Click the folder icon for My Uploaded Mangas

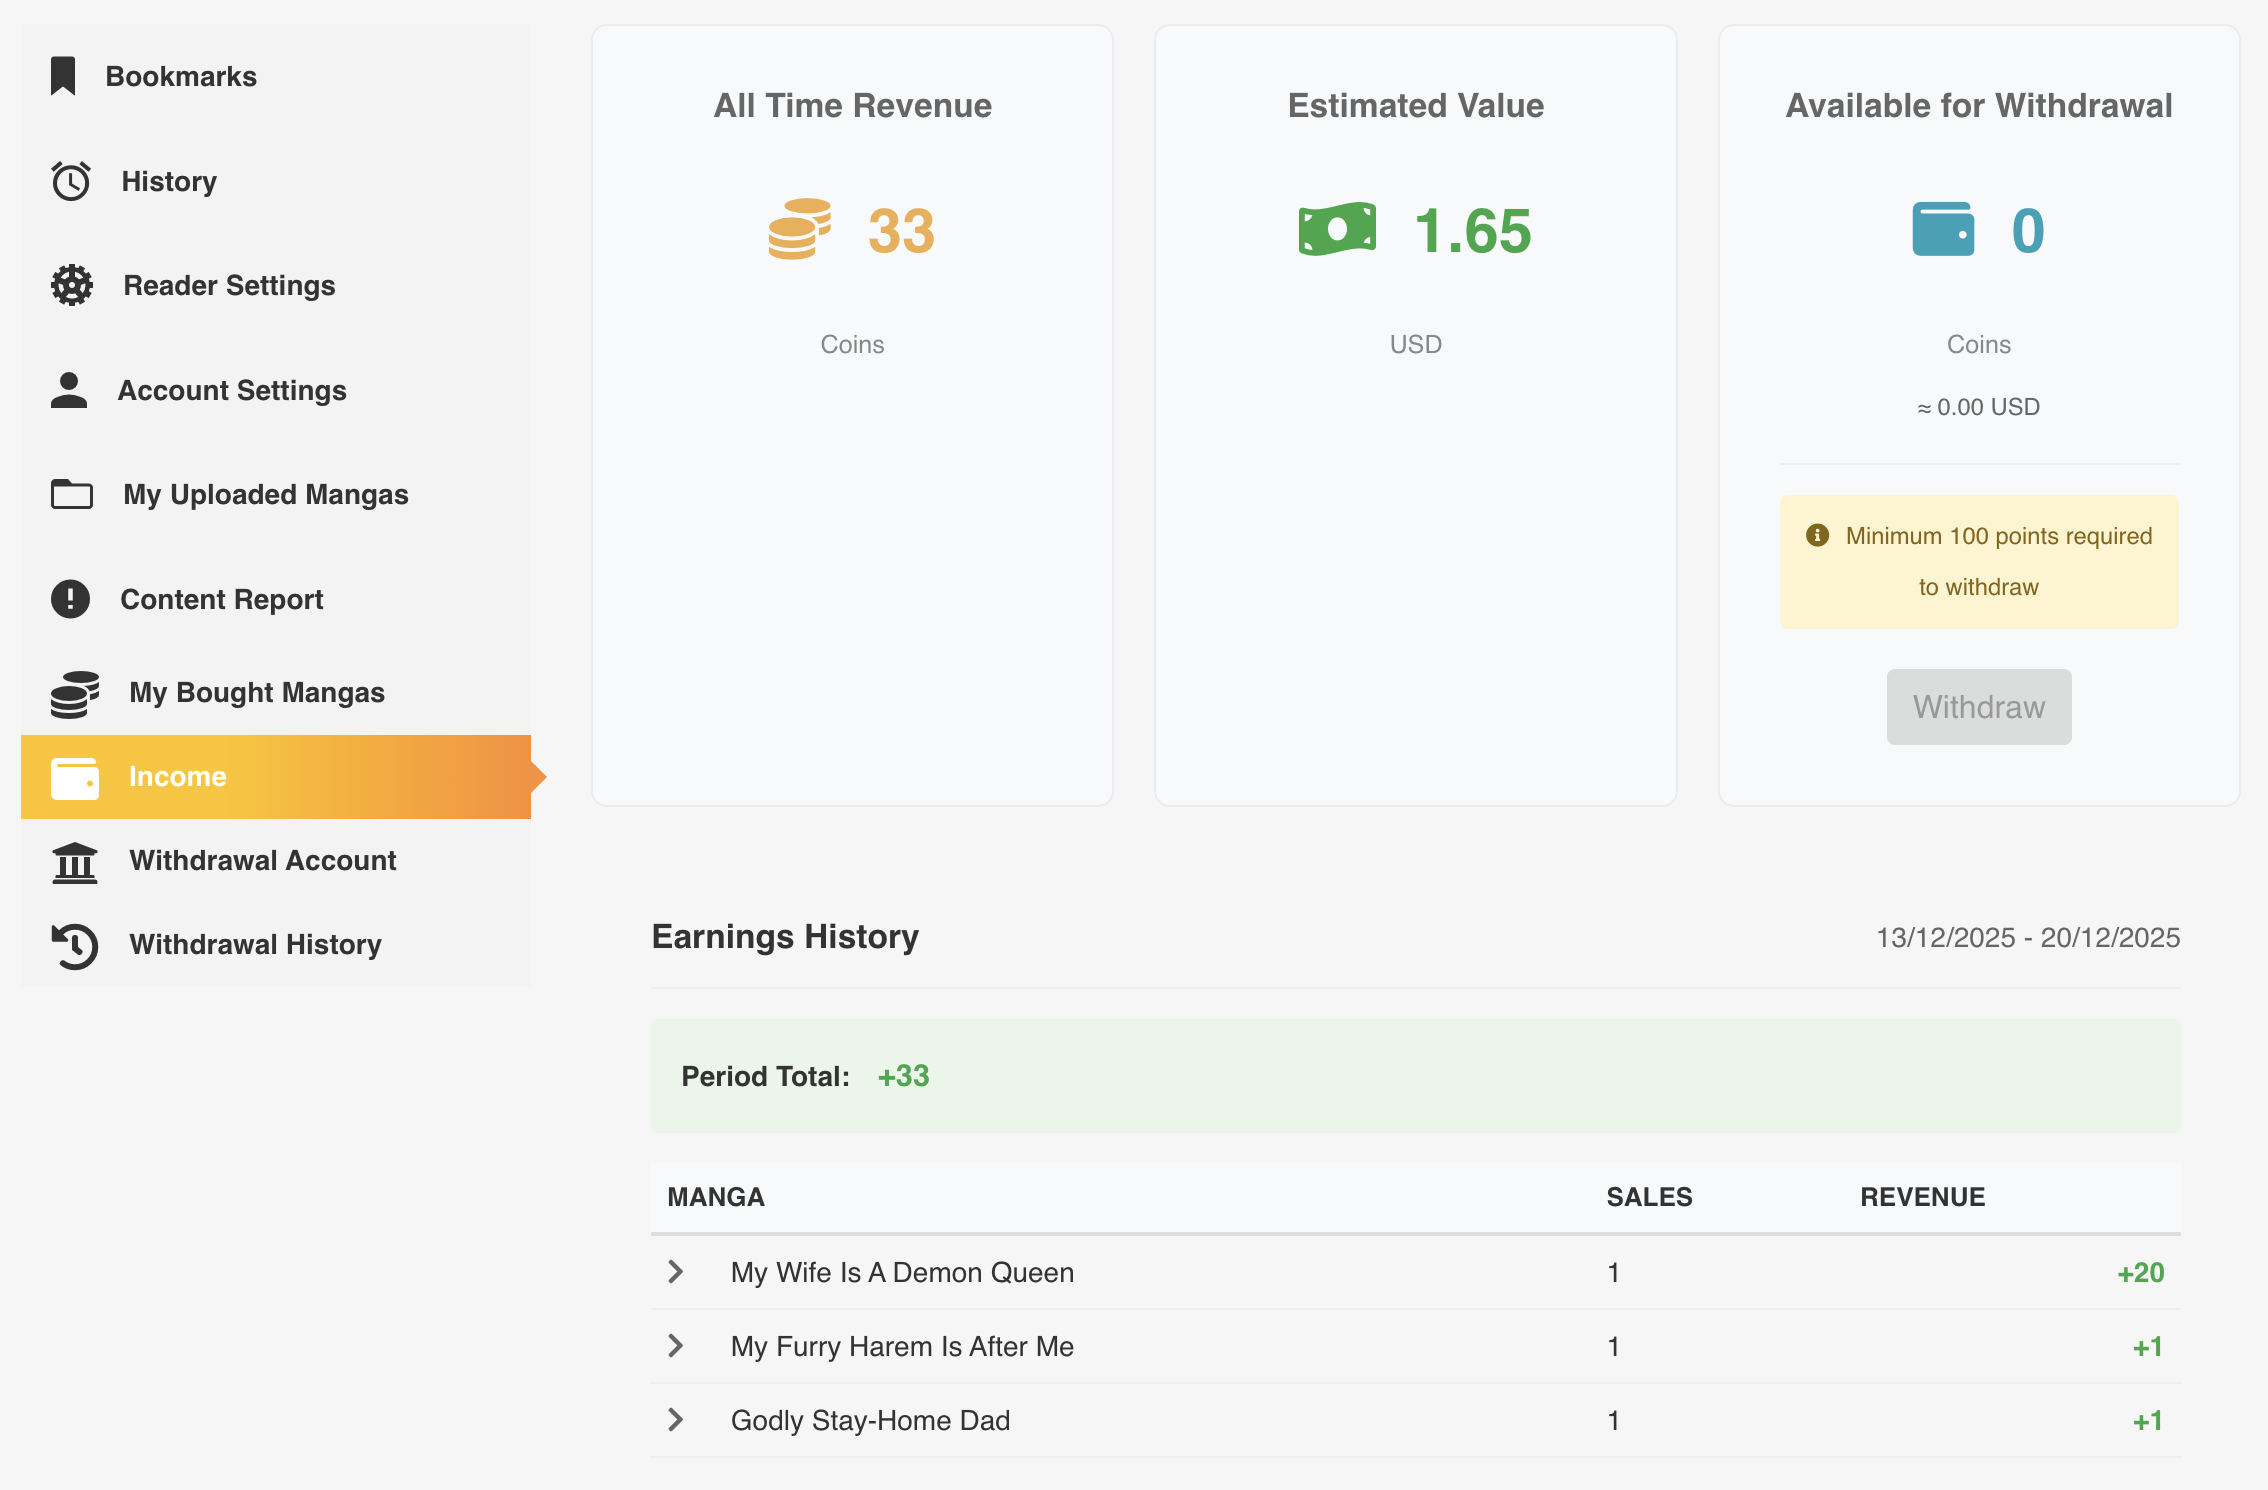point(70,494)
